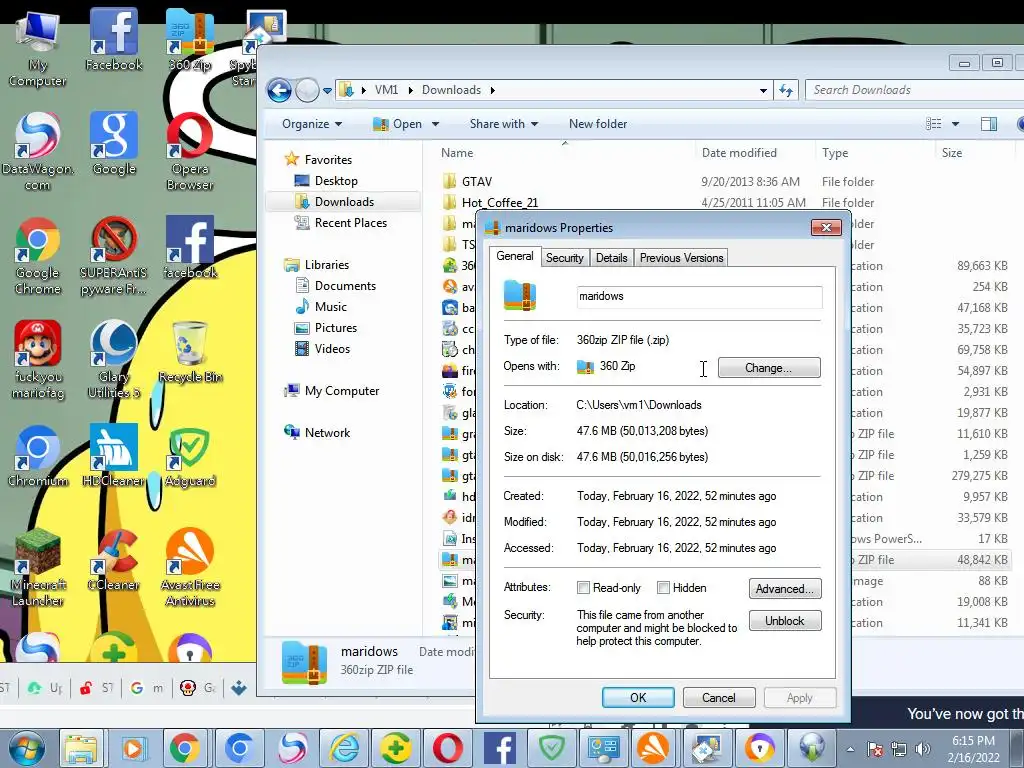Open the Facebook desktop shortcut in the top row
The image size is (1024, 768).
pos(114,39)
